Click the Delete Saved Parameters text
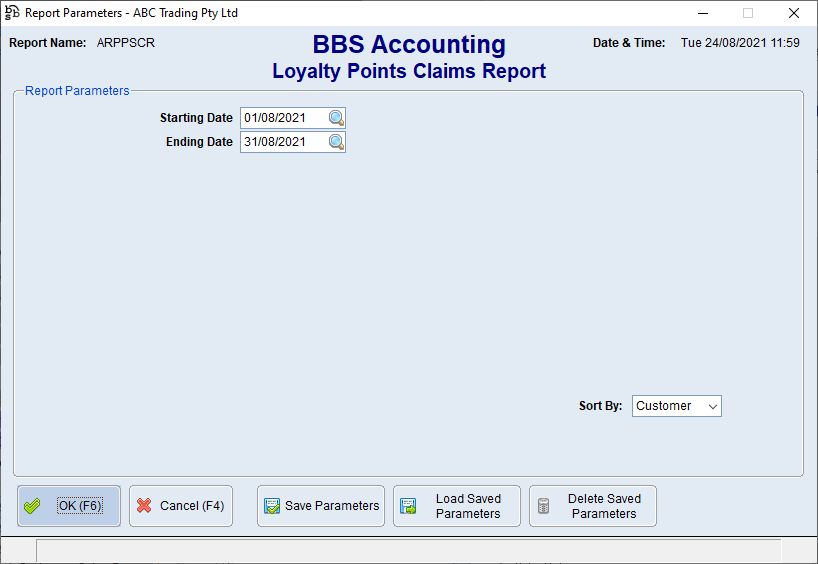818x564 pixels. (x=604, y=506)
